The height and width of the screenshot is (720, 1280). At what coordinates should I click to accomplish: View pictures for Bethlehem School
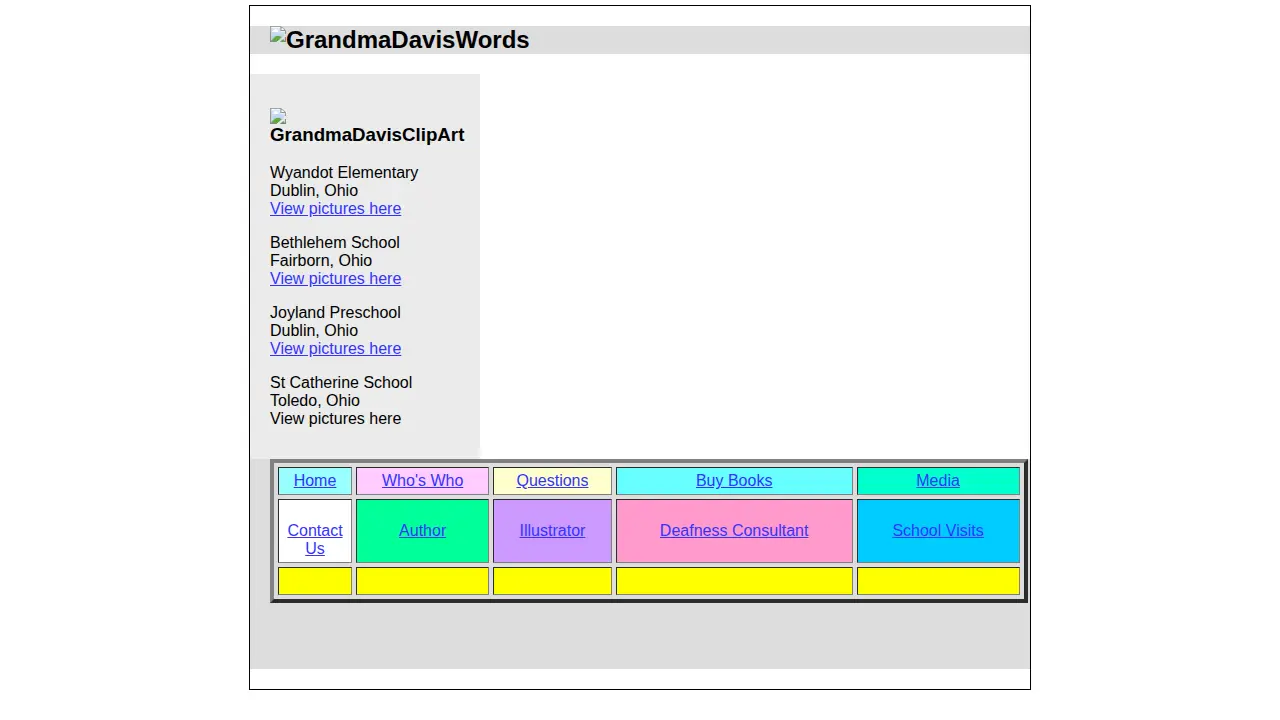pyautogui.click(x=335, y=279)
